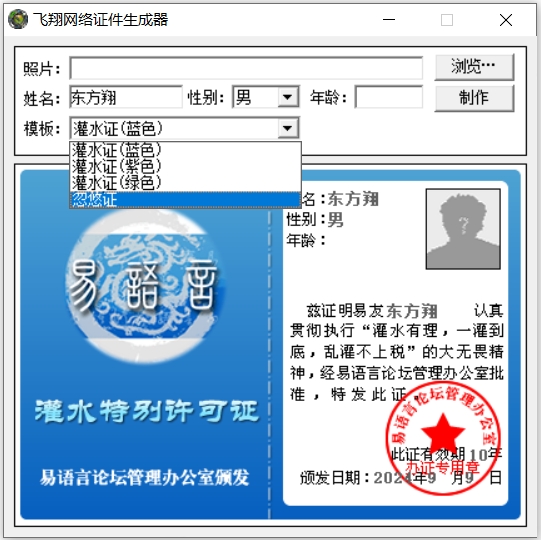
Task: Pick the highlighted 忽悠证 template option
Action: pyautogui.click(x=185, y=199)
